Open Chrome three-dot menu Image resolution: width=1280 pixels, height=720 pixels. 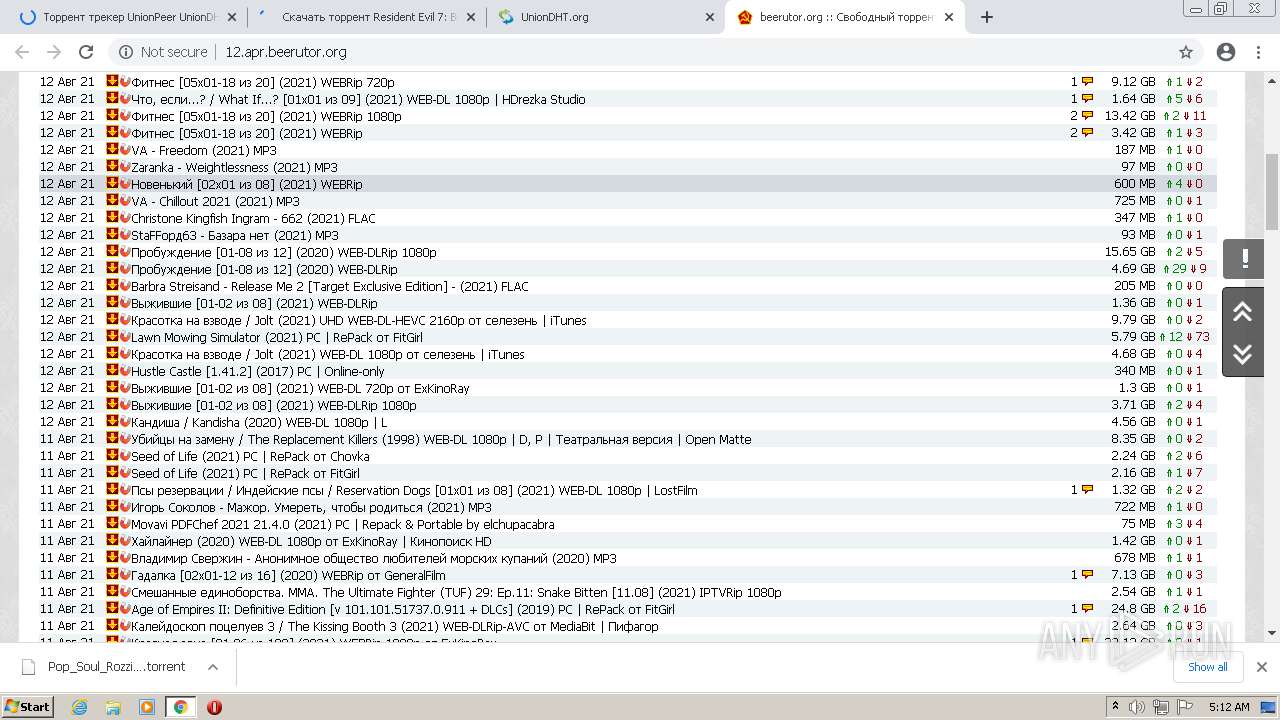pos(1258,52)
